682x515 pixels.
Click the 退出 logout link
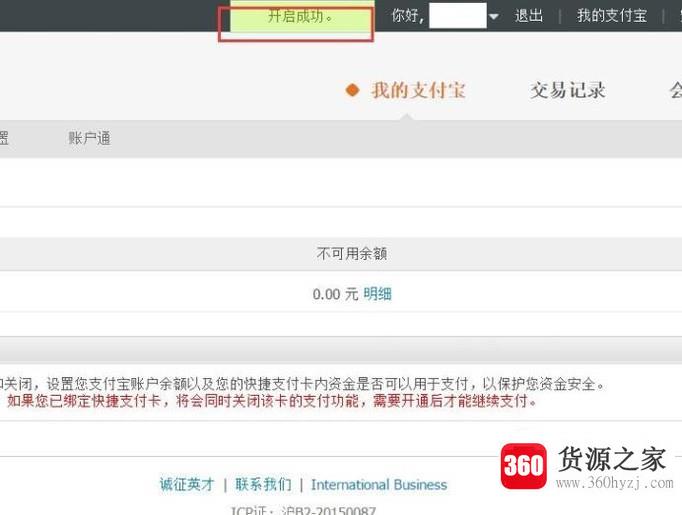click(x=529, y=16)
